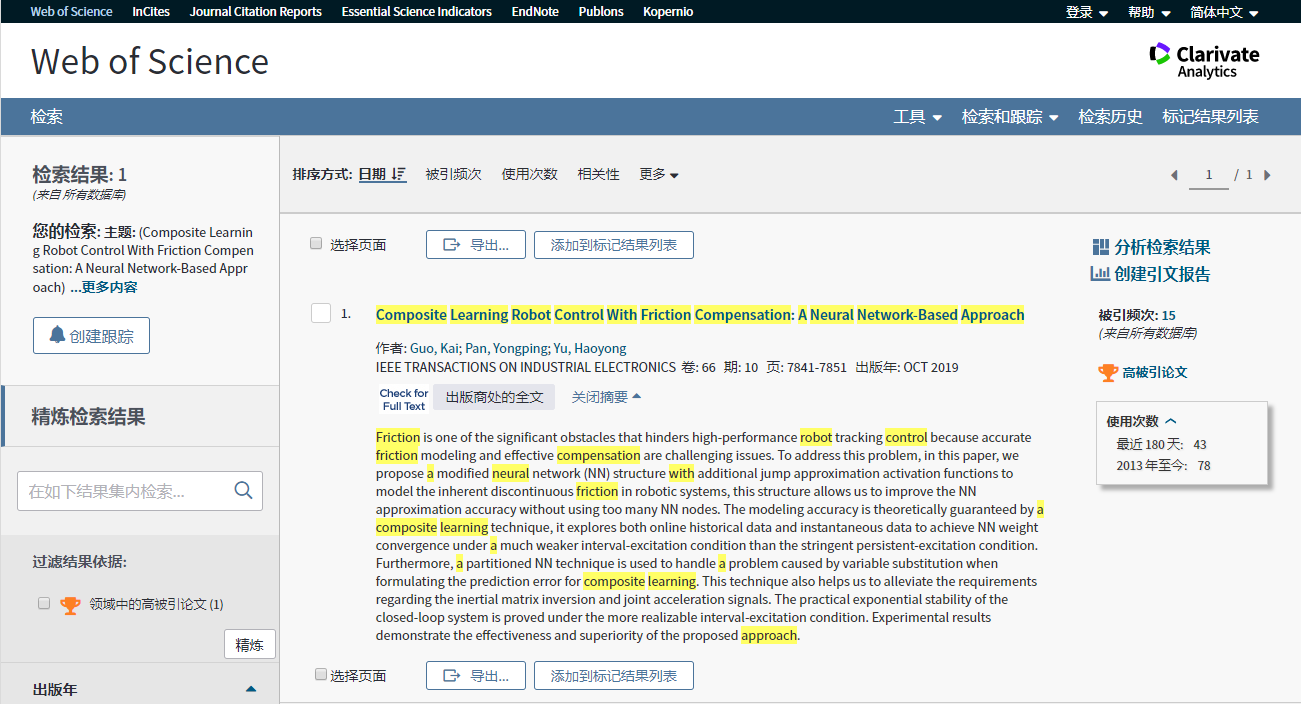The height and width of the screenshot is (704, 1301).
Task: Open 检索历史 in the navigation bar
Action: tap(1110, 117)
